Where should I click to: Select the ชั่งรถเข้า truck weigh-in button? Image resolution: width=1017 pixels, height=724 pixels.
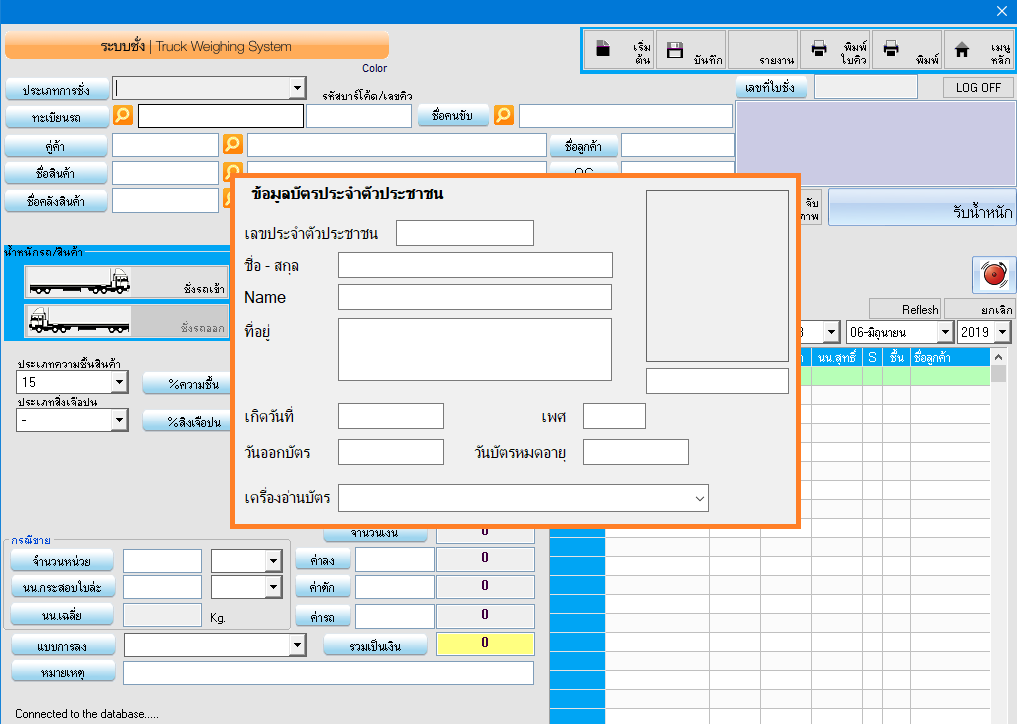pyautogui.click(x=127, y=282)
